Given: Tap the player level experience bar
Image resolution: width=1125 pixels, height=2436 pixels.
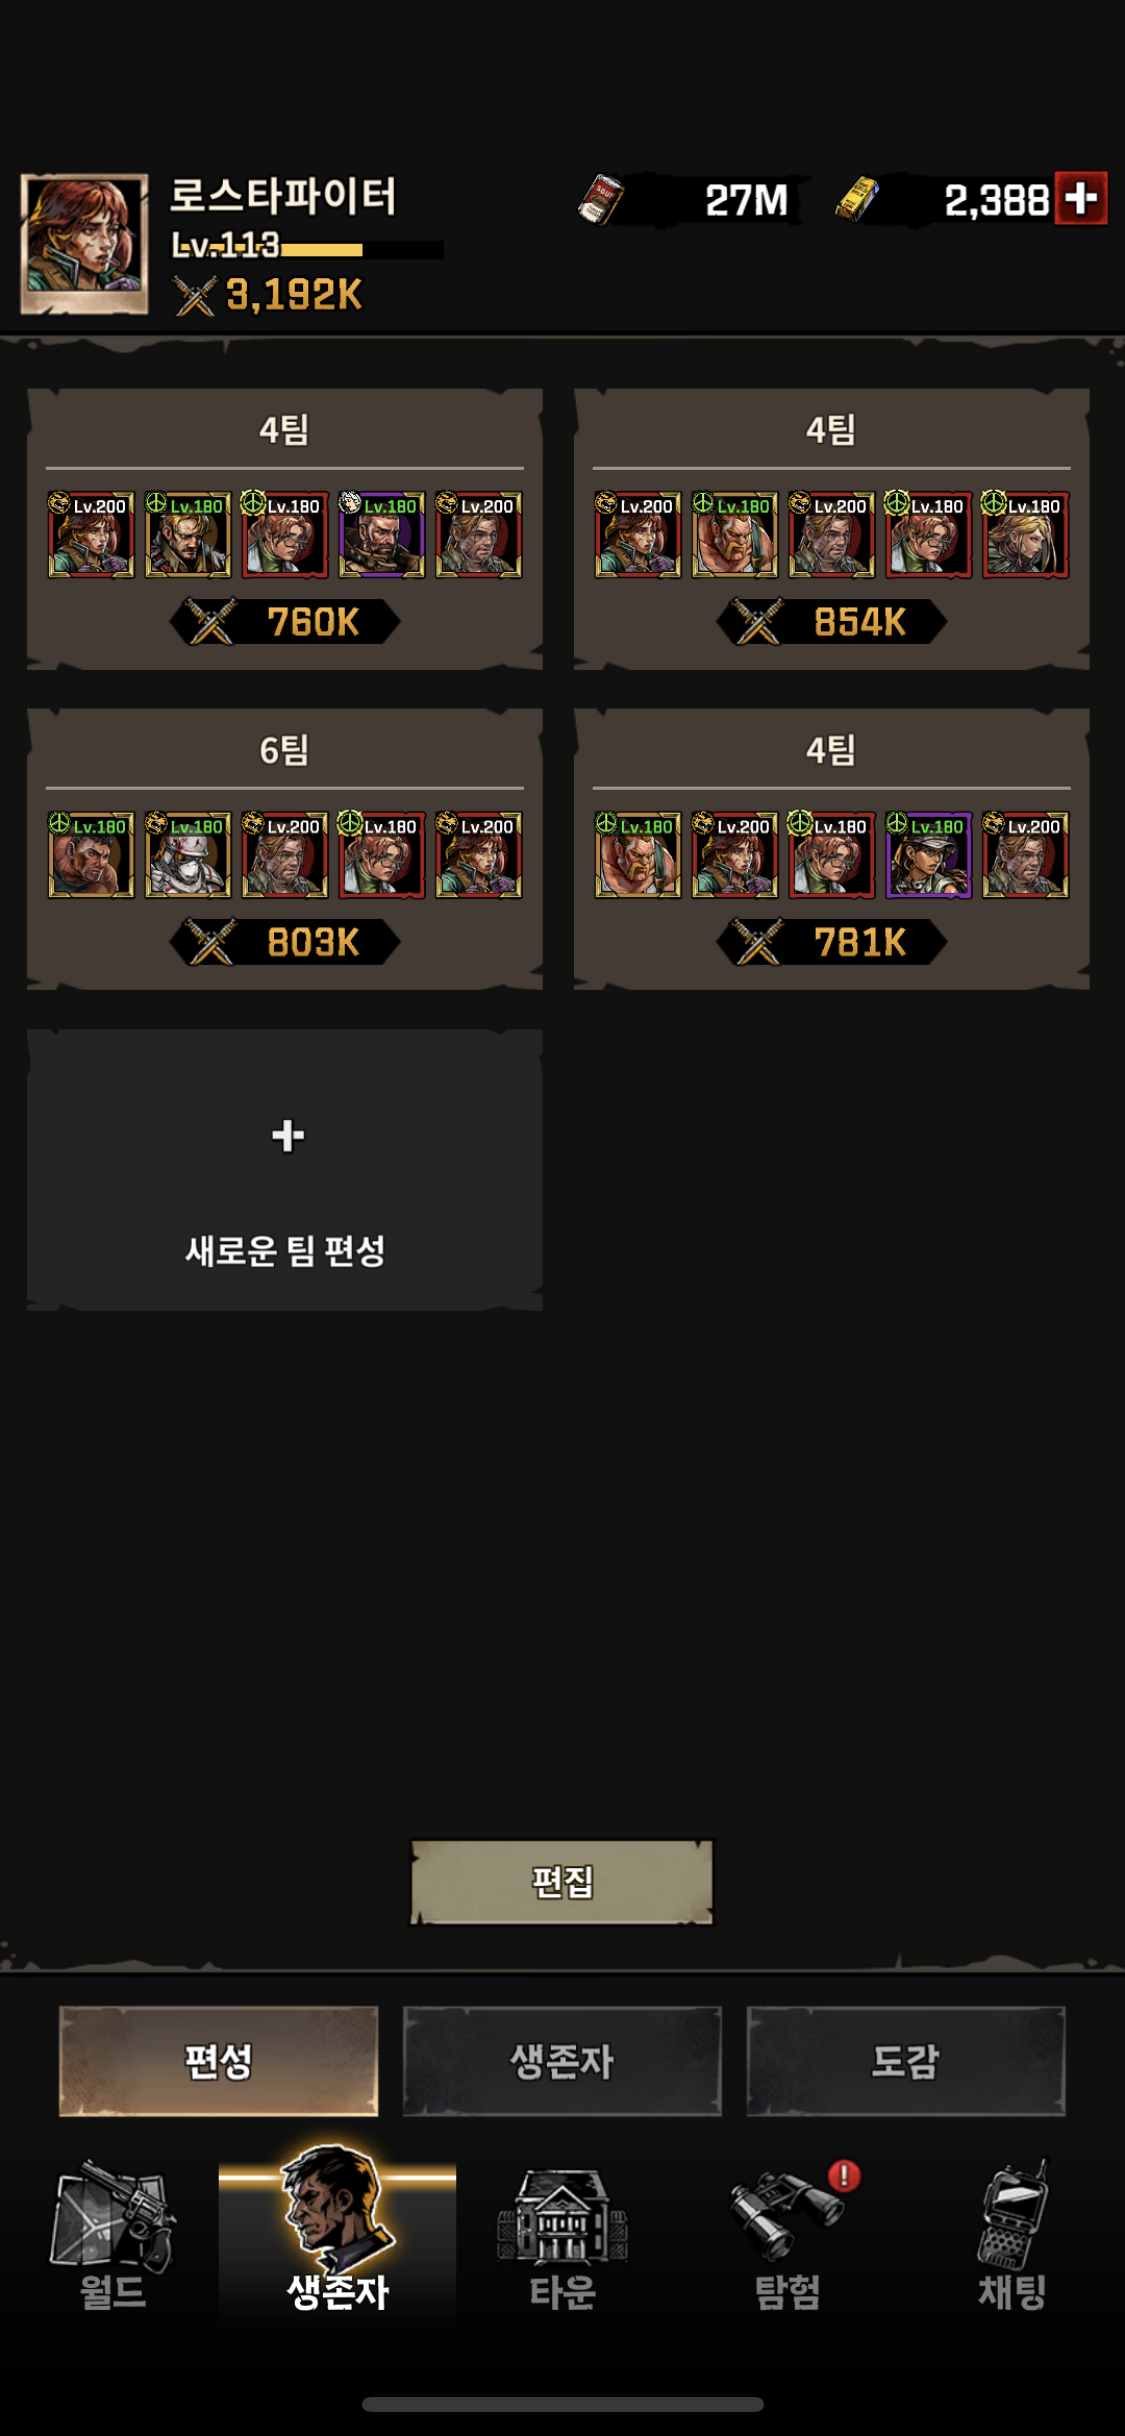Looking at the screenshot, I should click(308, 247).
